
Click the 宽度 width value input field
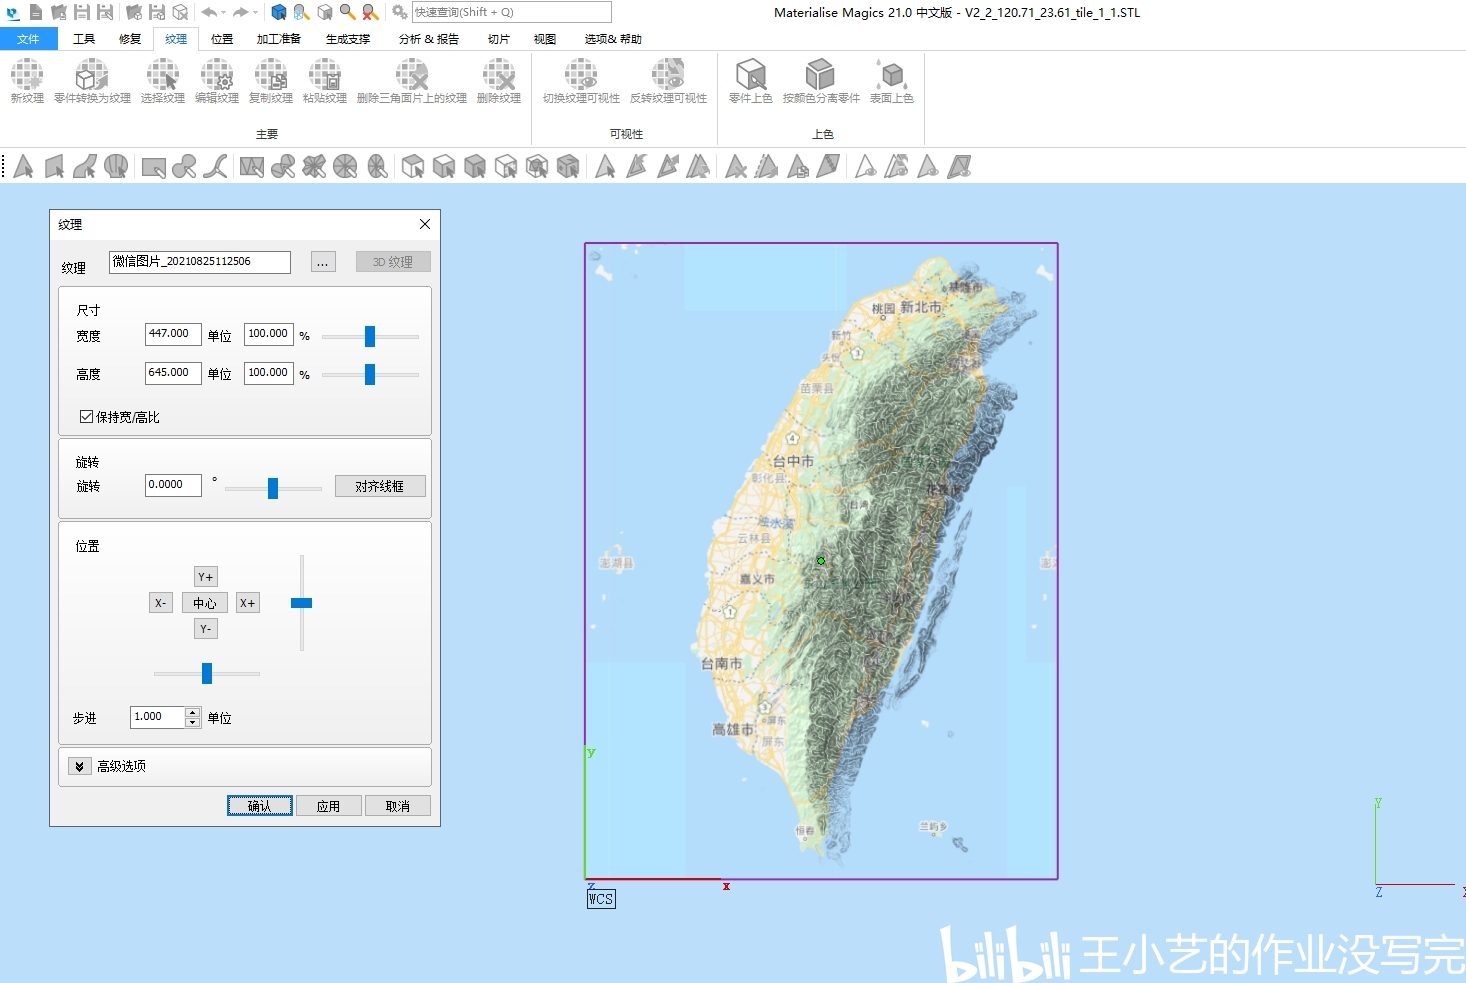pyautogui.click(x=173, y=334)
